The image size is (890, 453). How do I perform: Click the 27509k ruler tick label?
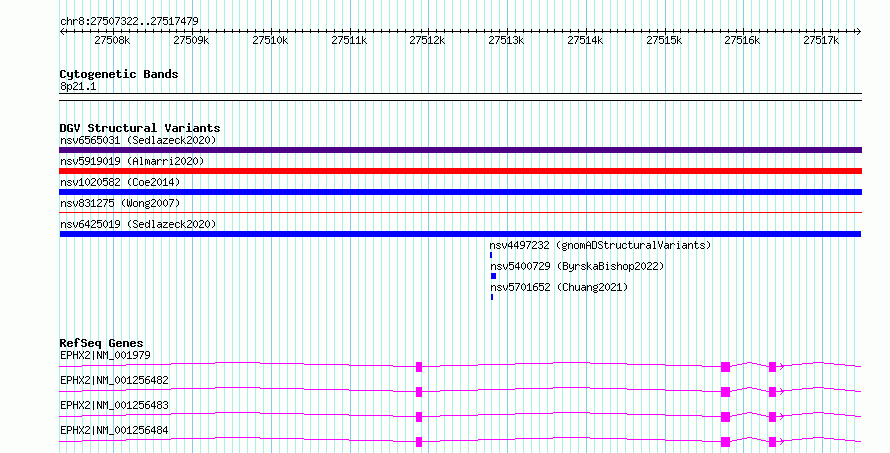click(191, 40)
